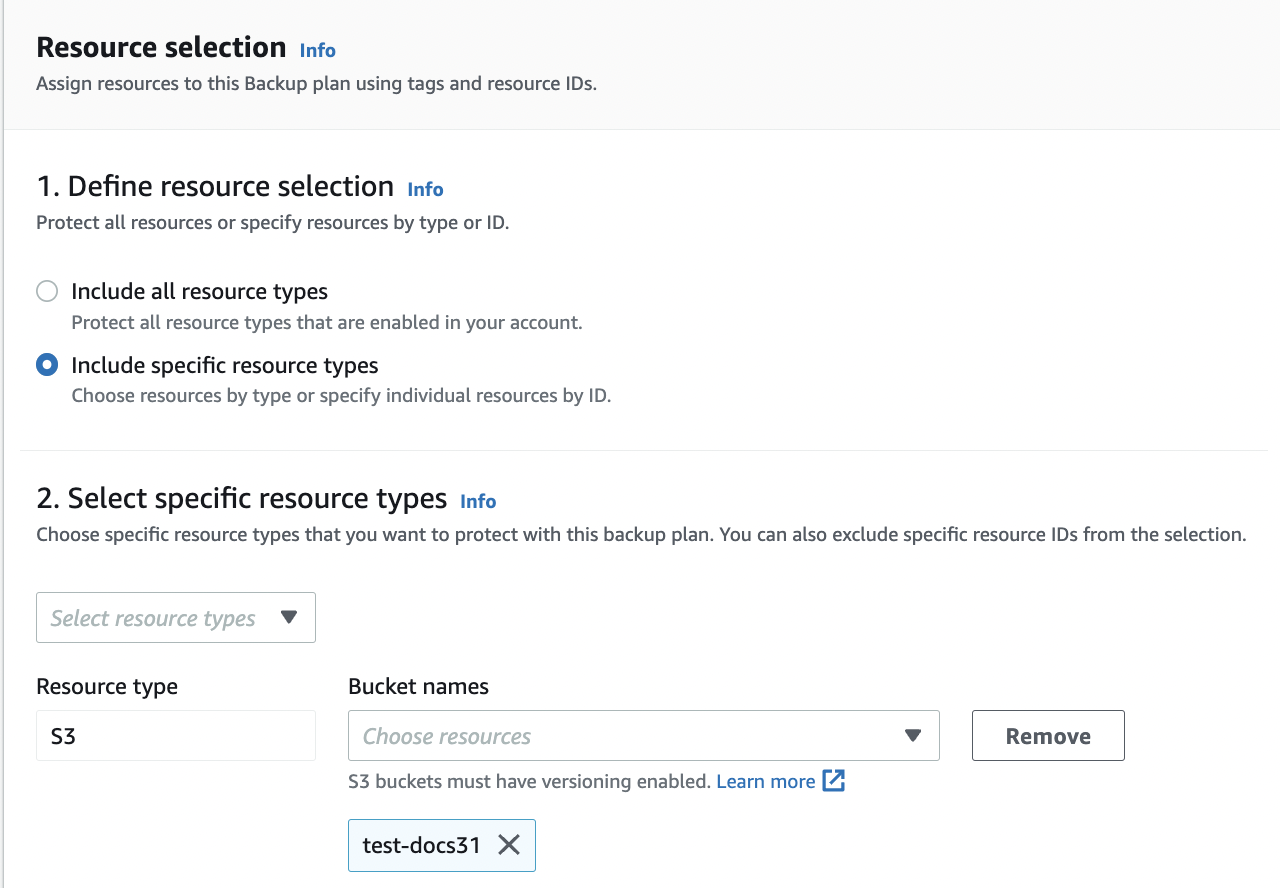The width and height of the screenshot is (1280, 888).
Task: Open the Learn more link
Action: click(766, 781)
